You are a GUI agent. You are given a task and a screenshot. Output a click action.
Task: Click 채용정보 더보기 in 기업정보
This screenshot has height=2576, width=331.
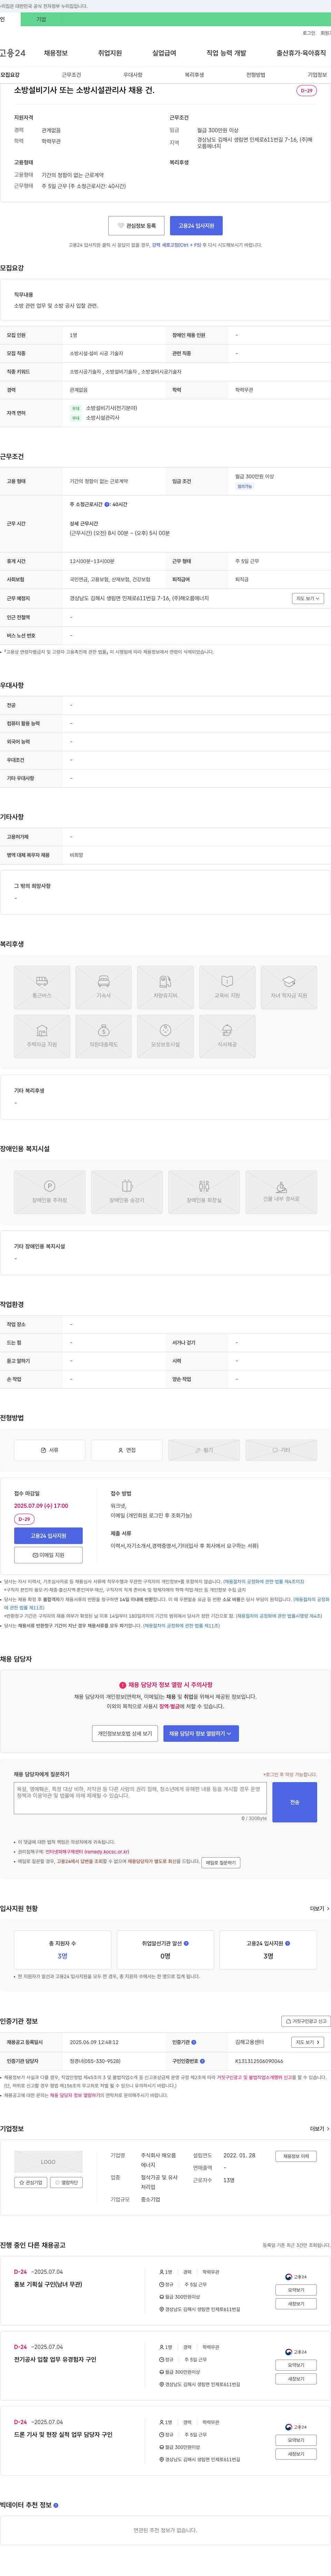[x=296, y=2156]
